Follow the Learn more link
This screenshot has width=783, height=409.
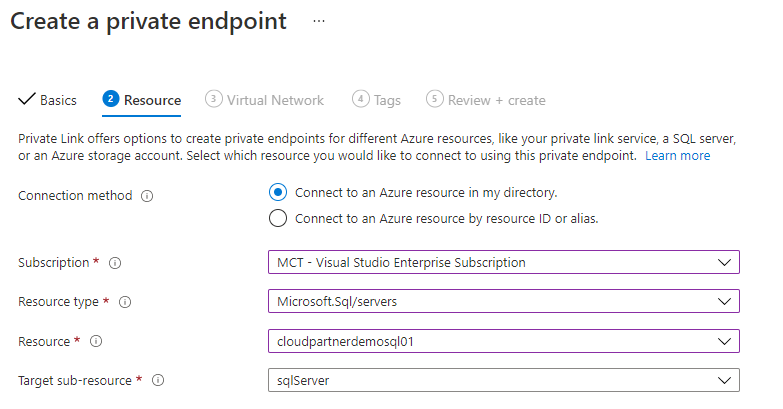(677, 156)
